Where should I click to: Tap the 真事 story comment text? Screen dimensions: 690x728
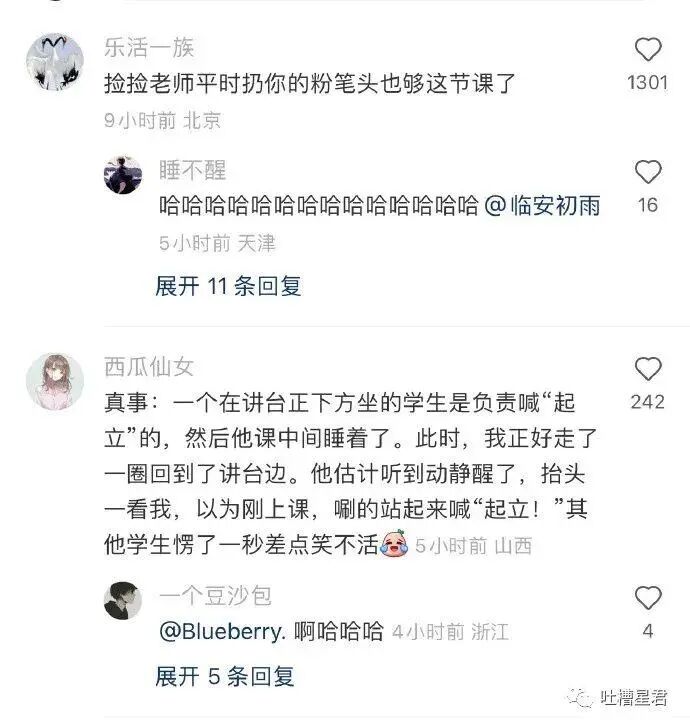pyautogui.click(x=350, y=474)
